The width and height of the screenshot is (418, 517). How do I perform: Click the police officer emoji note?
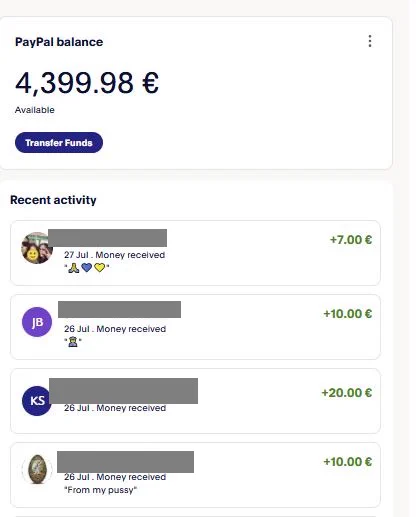pyautogui.click(x=73, y=342)
